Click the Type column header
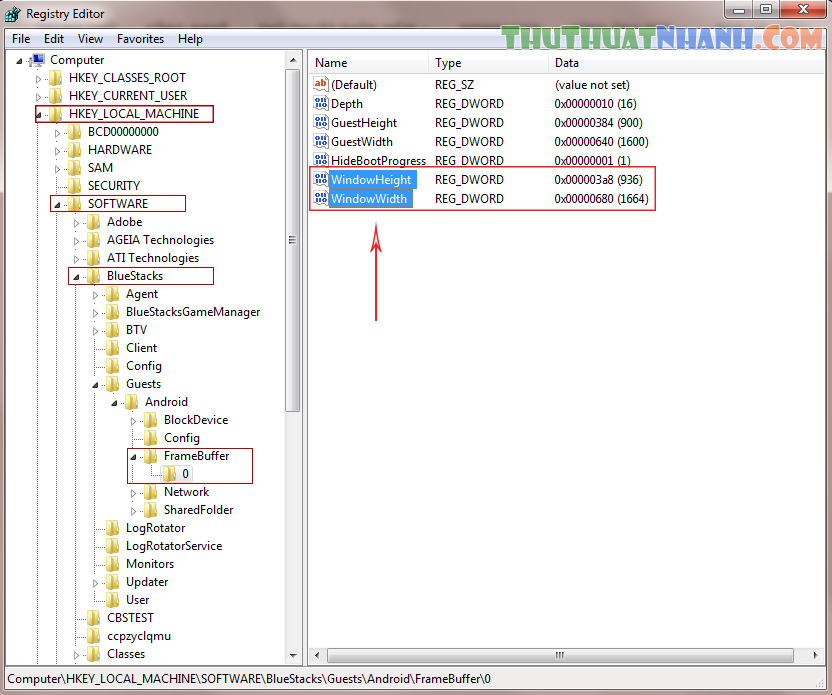The image size is (832, 695). pyautogui.click(x=488, y=63)
